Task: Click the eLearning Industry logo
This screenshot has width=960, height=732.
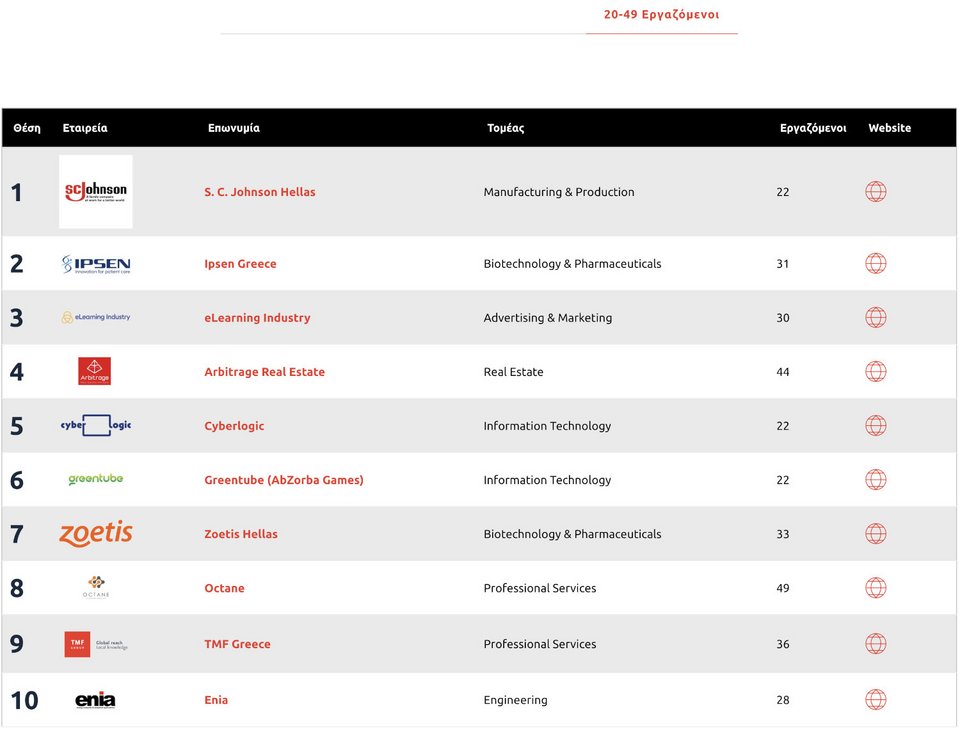Action: click(96, 317)
